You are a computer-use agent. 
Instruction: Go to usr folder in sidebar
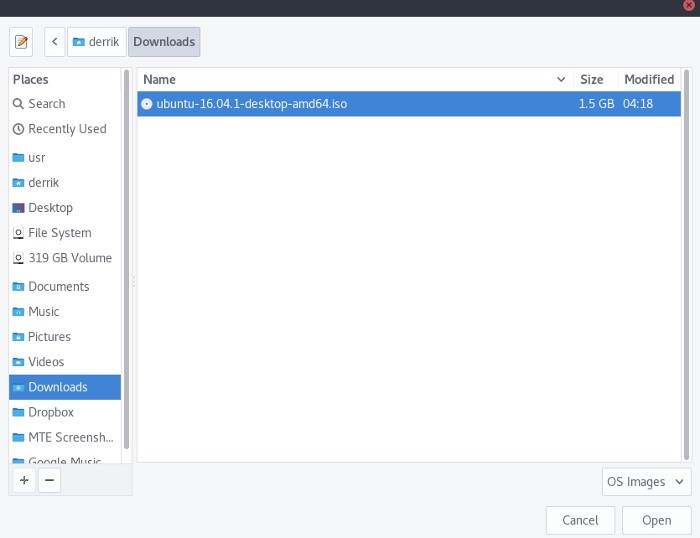pyautogui.click(x=36, y=158)
